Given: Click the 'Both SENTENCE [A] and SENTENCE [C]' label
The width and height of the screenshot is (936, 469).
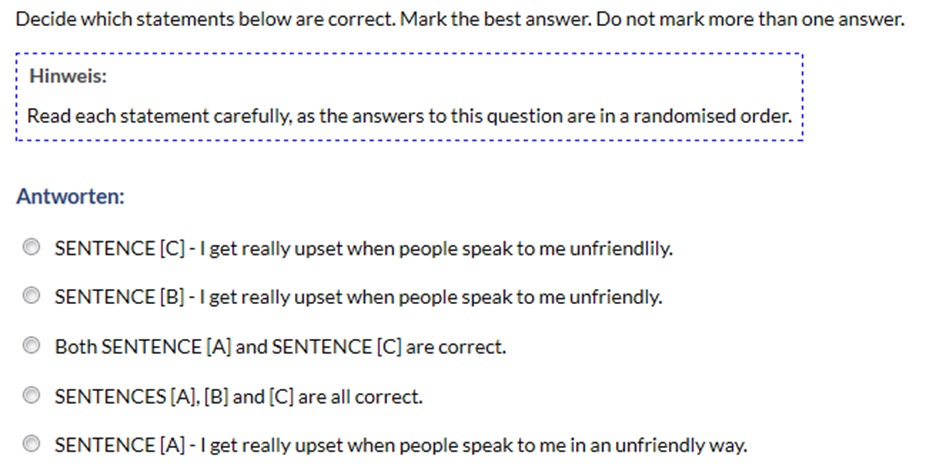Looking at the screenshot, I should [280, 347].
